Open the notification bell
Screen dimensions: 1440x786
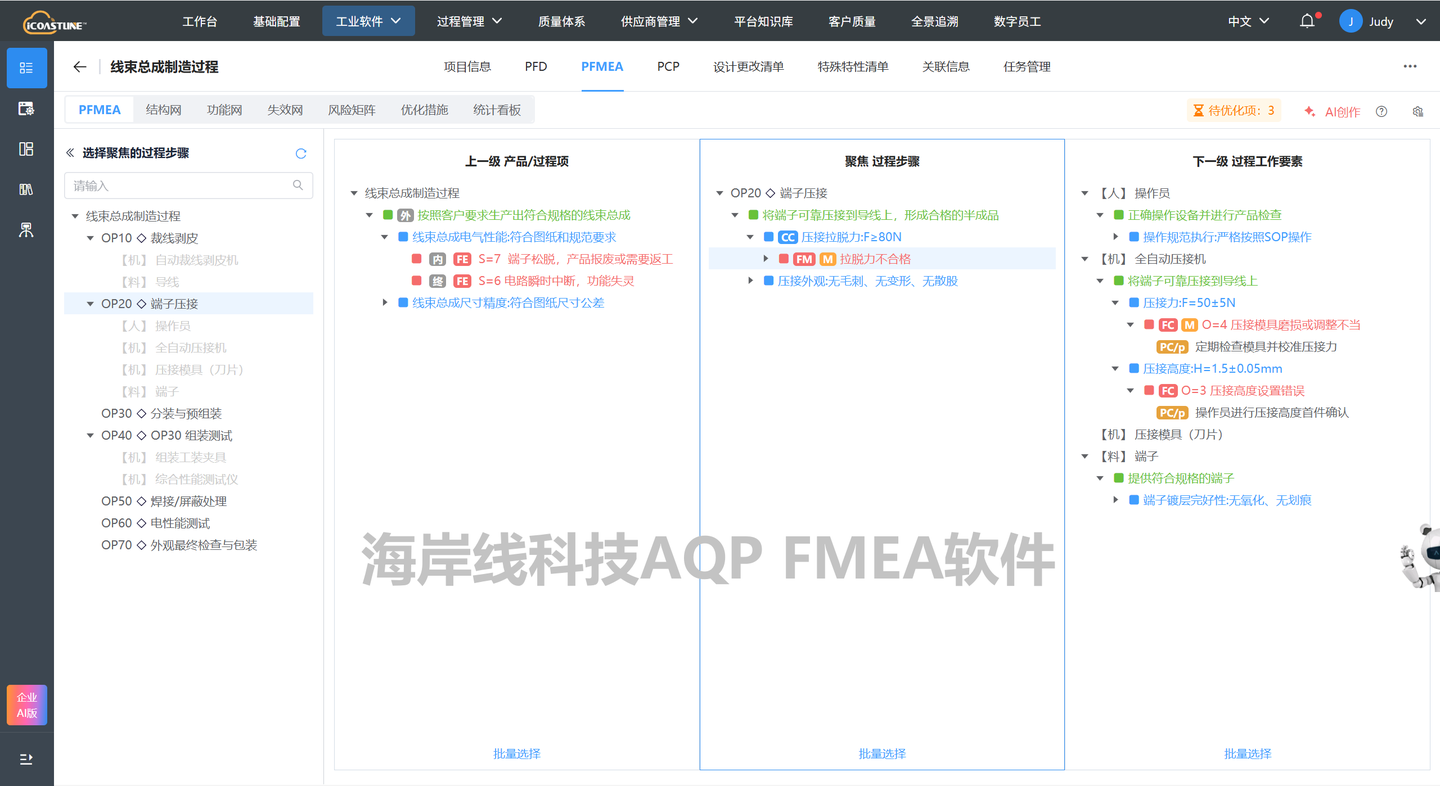click(x=1306, y=19)
